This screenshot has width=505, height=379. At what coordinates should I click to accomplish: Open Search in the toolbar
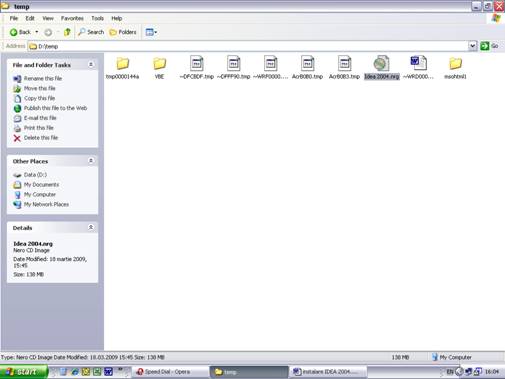point(91,32)
